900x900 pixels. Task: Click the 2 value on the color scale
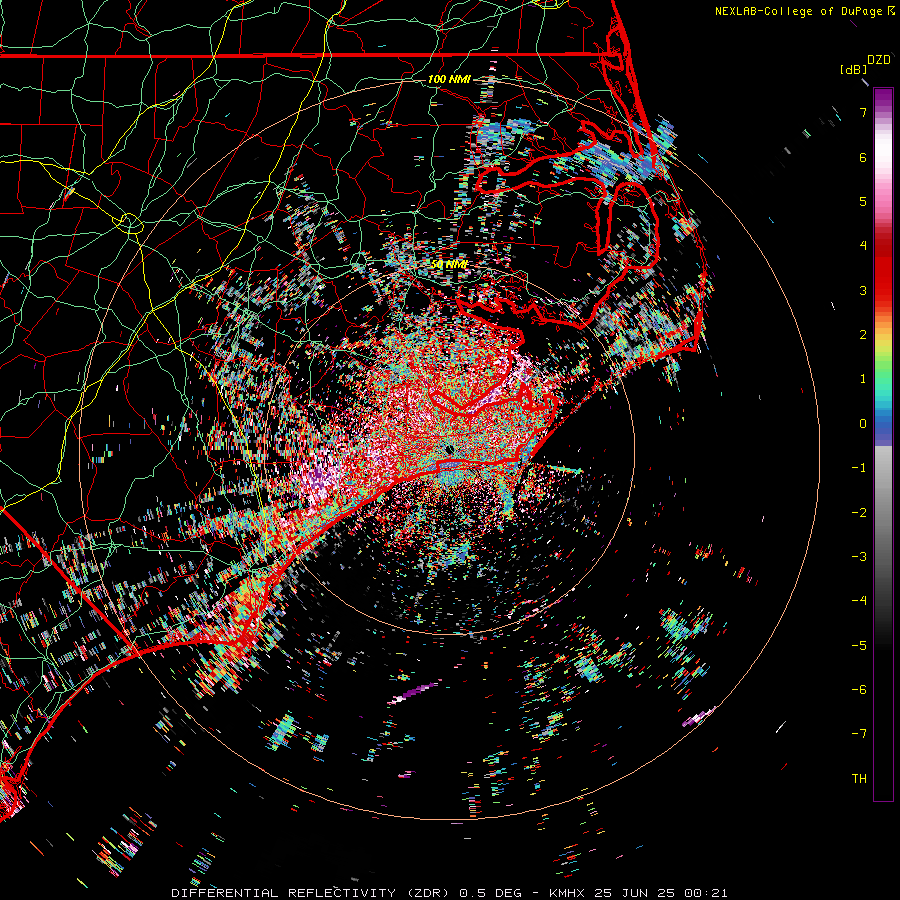(x=863, y=335)
